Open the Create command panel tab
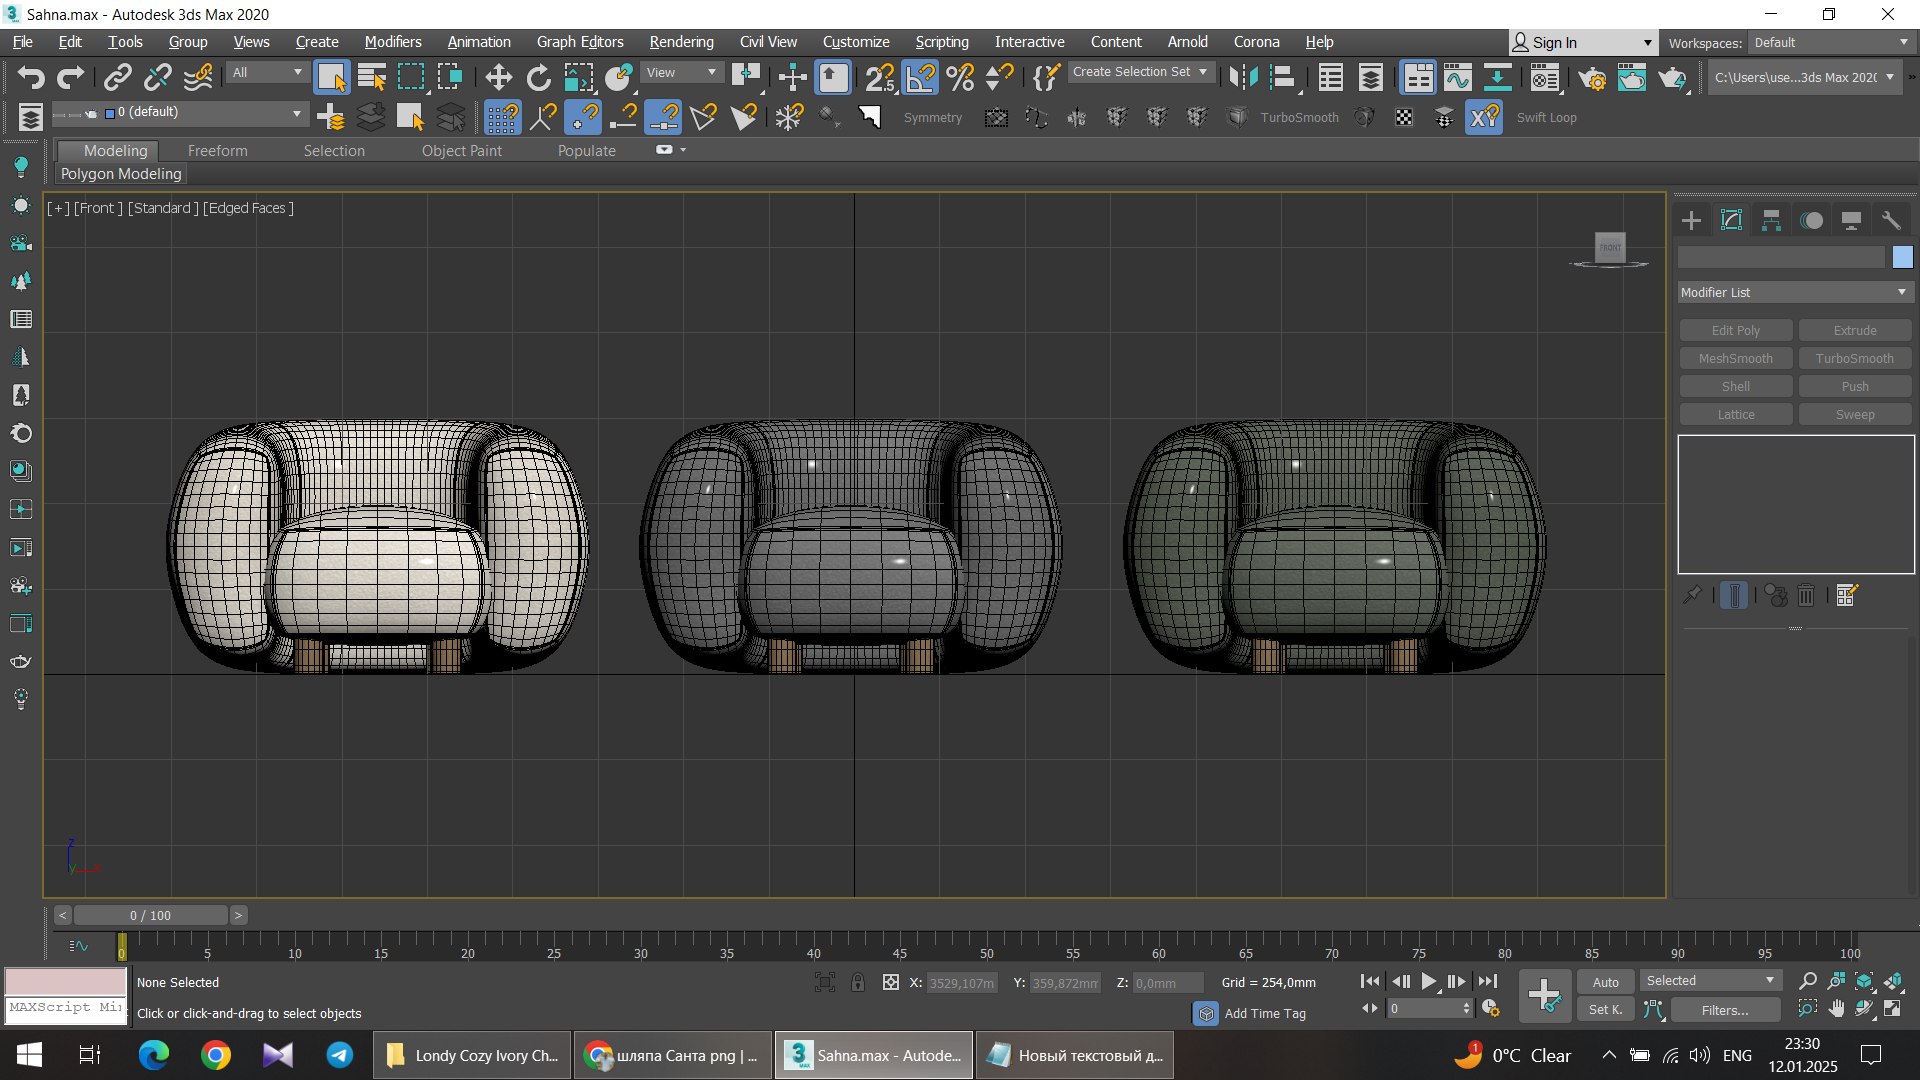The height and width of the screenshot is (1080, 1920). coord(1691,220)
